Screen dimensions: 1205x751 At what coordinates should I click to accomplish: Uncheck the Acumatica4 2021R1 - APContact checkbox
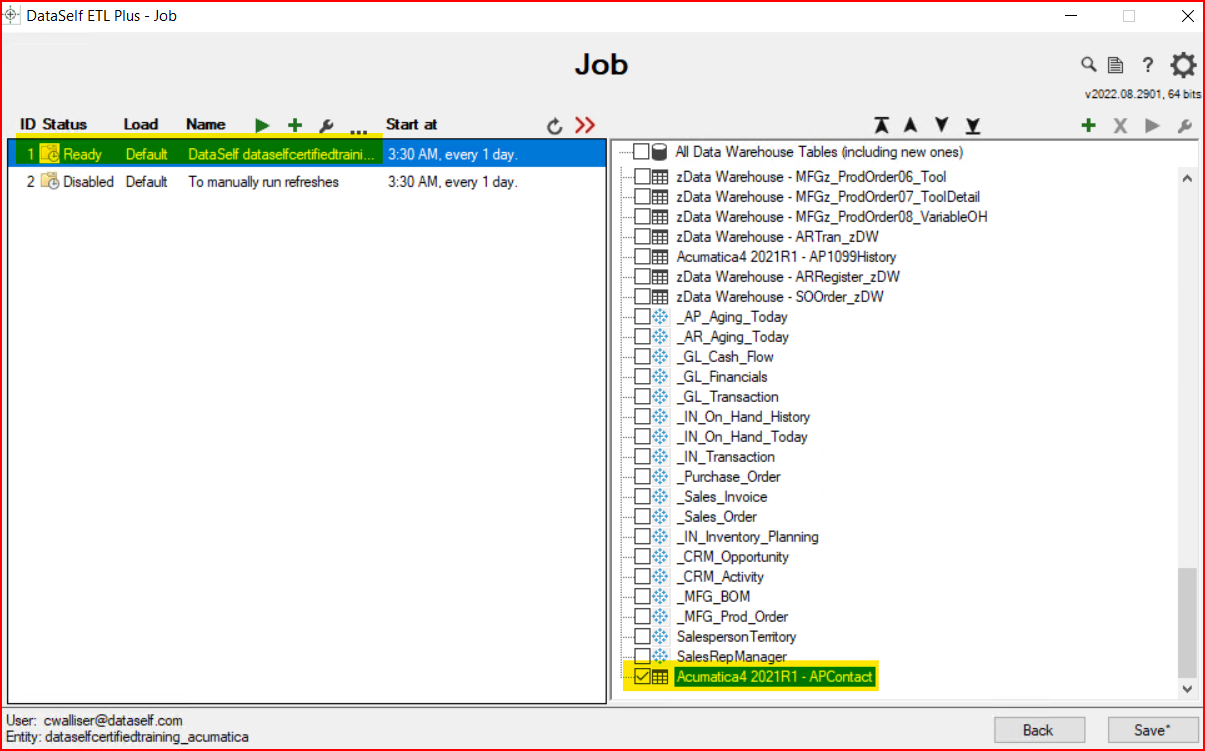[x=642, y=677]
